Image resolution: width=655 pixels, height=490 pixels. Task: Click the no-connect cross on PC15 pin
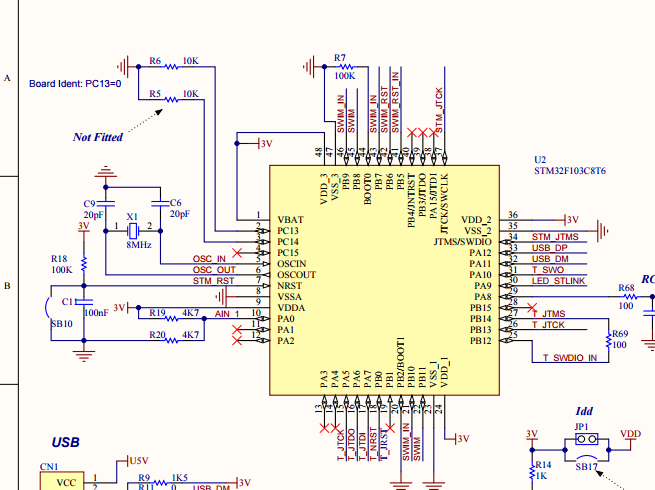coord(237,253)
